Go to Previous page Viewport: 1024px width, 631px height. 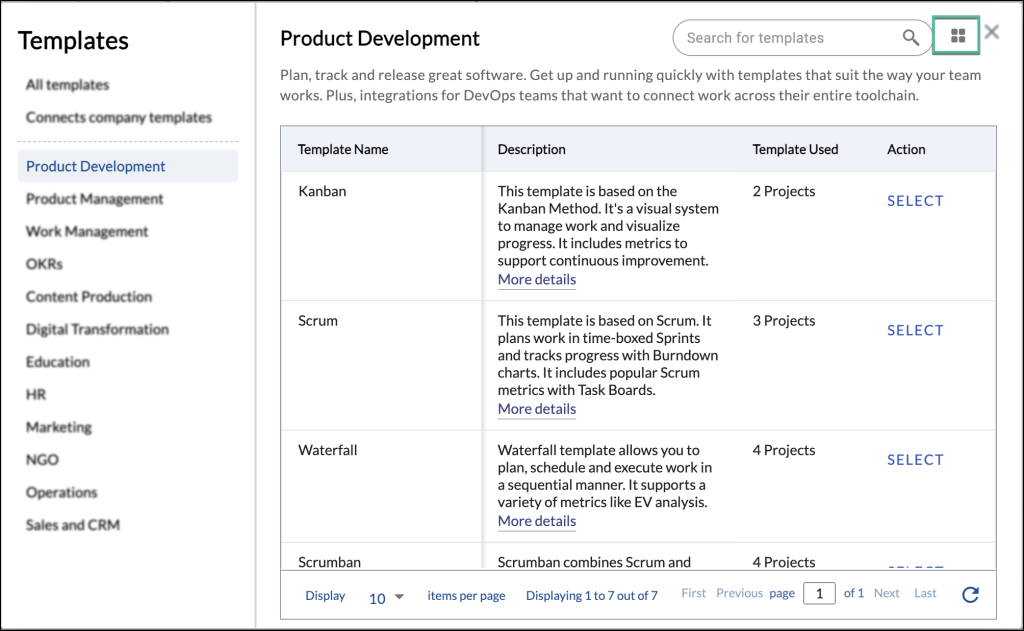[739, 593]
